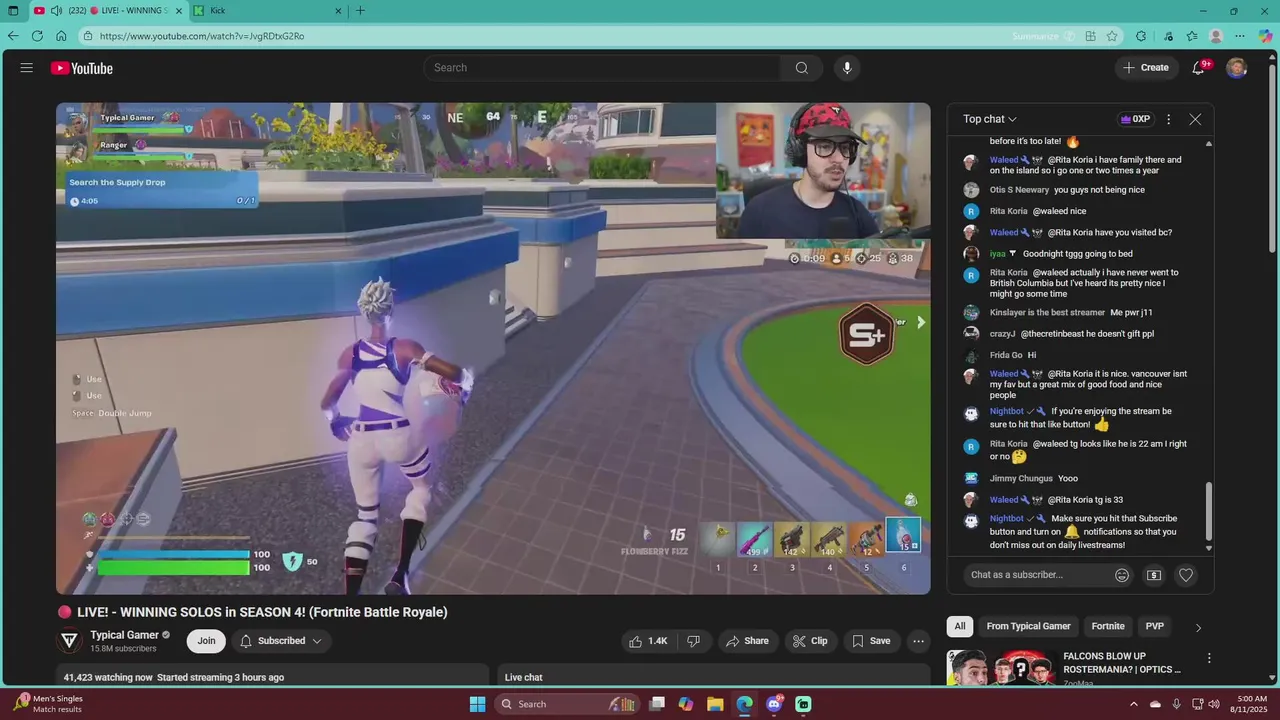Go back in browser history

[13, 36]
